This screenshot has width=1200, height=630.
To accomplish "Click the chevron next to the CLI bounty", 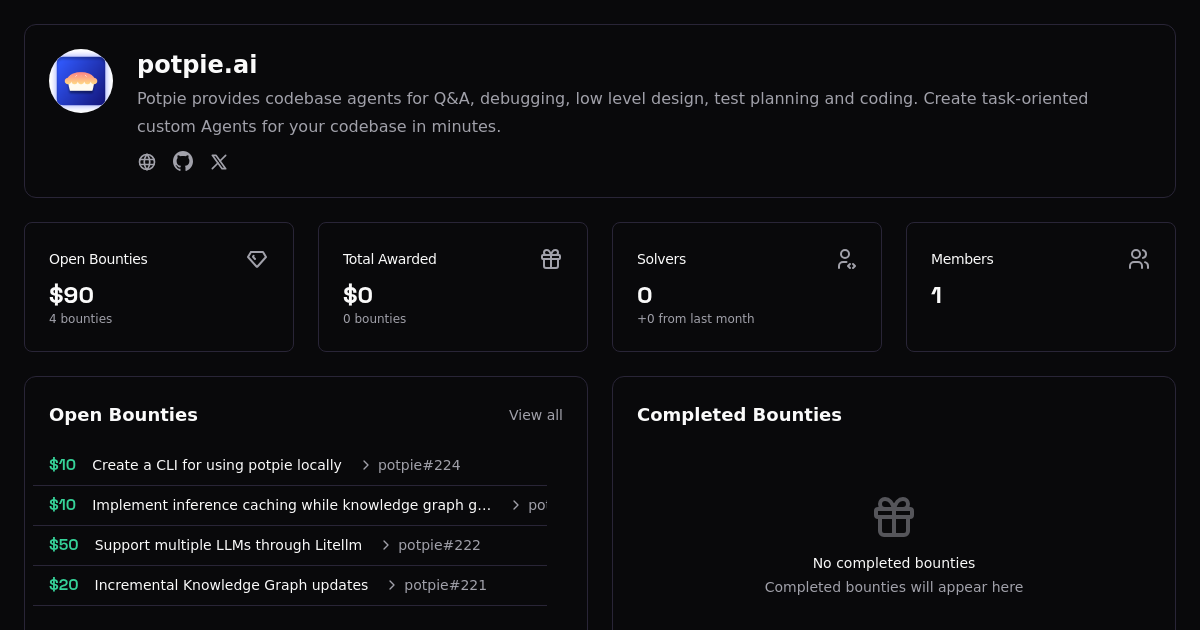I will click(366, 465).
